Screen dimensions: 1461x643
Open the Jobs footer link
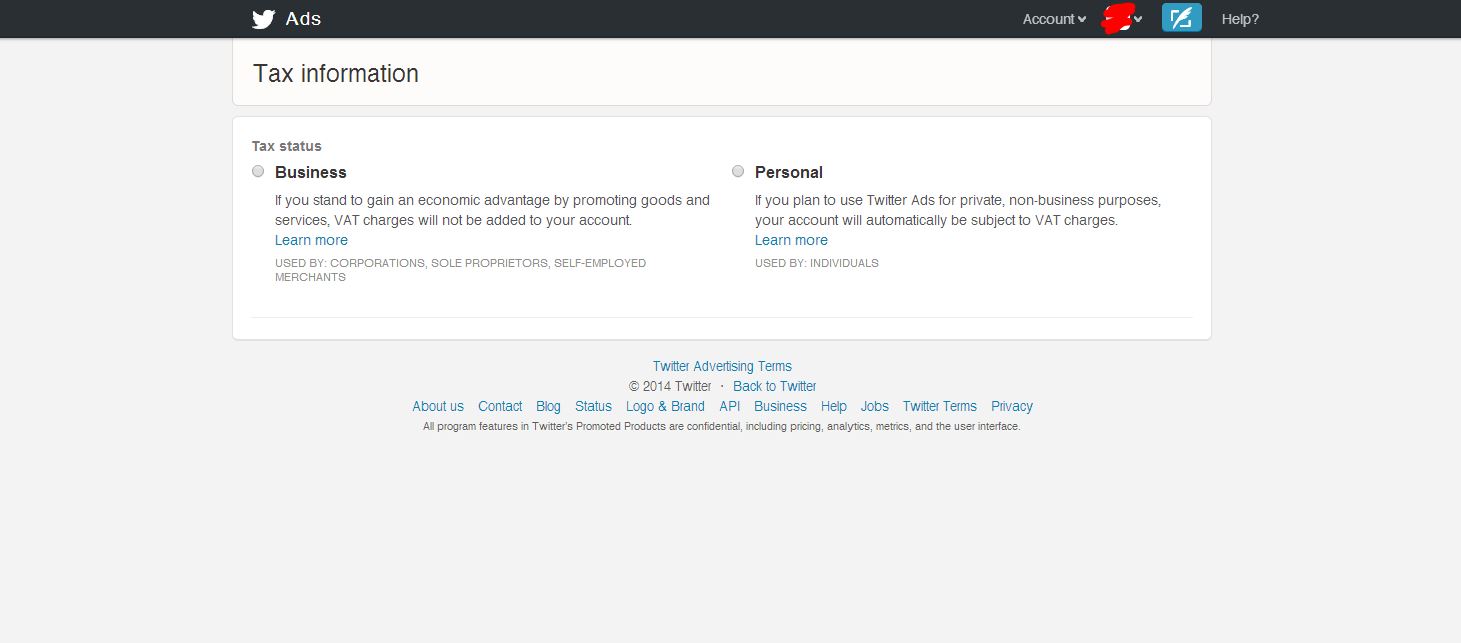[x=875, y=406]
